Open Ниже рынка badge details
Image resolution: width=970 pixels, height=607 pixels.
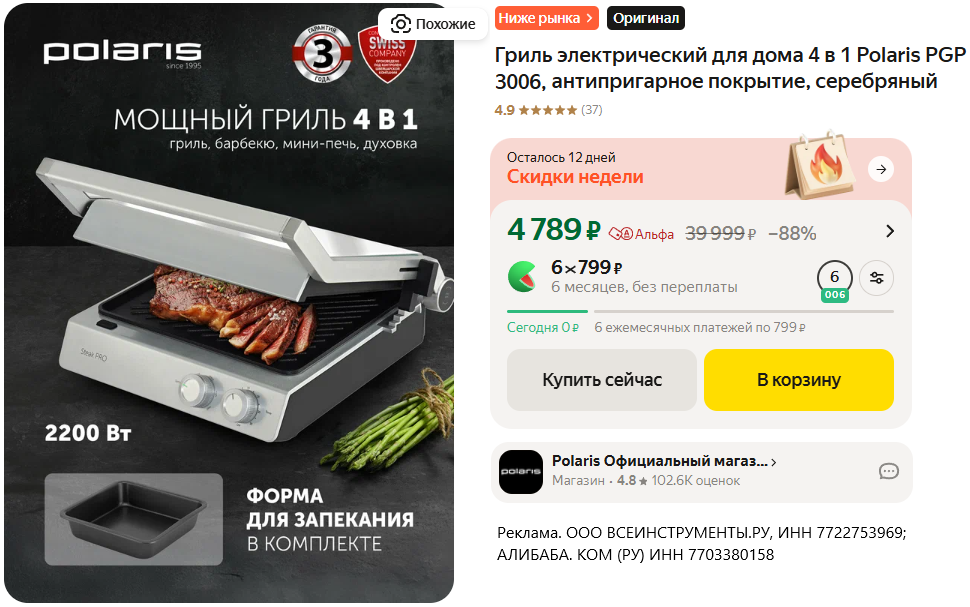[x=547, y=19]
